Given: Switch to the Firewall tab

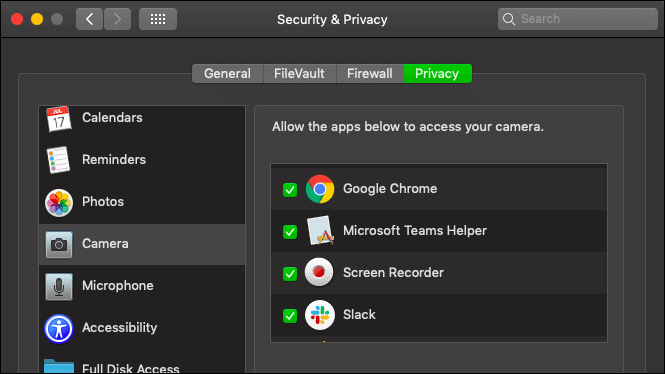Looking at the screenshot, I should pyautogui.click(x=370, y=74).
